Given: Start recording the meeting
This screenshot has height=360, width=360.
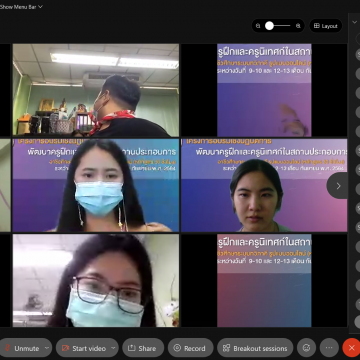Looking at the screenshot, I should (x=190, y=348).
